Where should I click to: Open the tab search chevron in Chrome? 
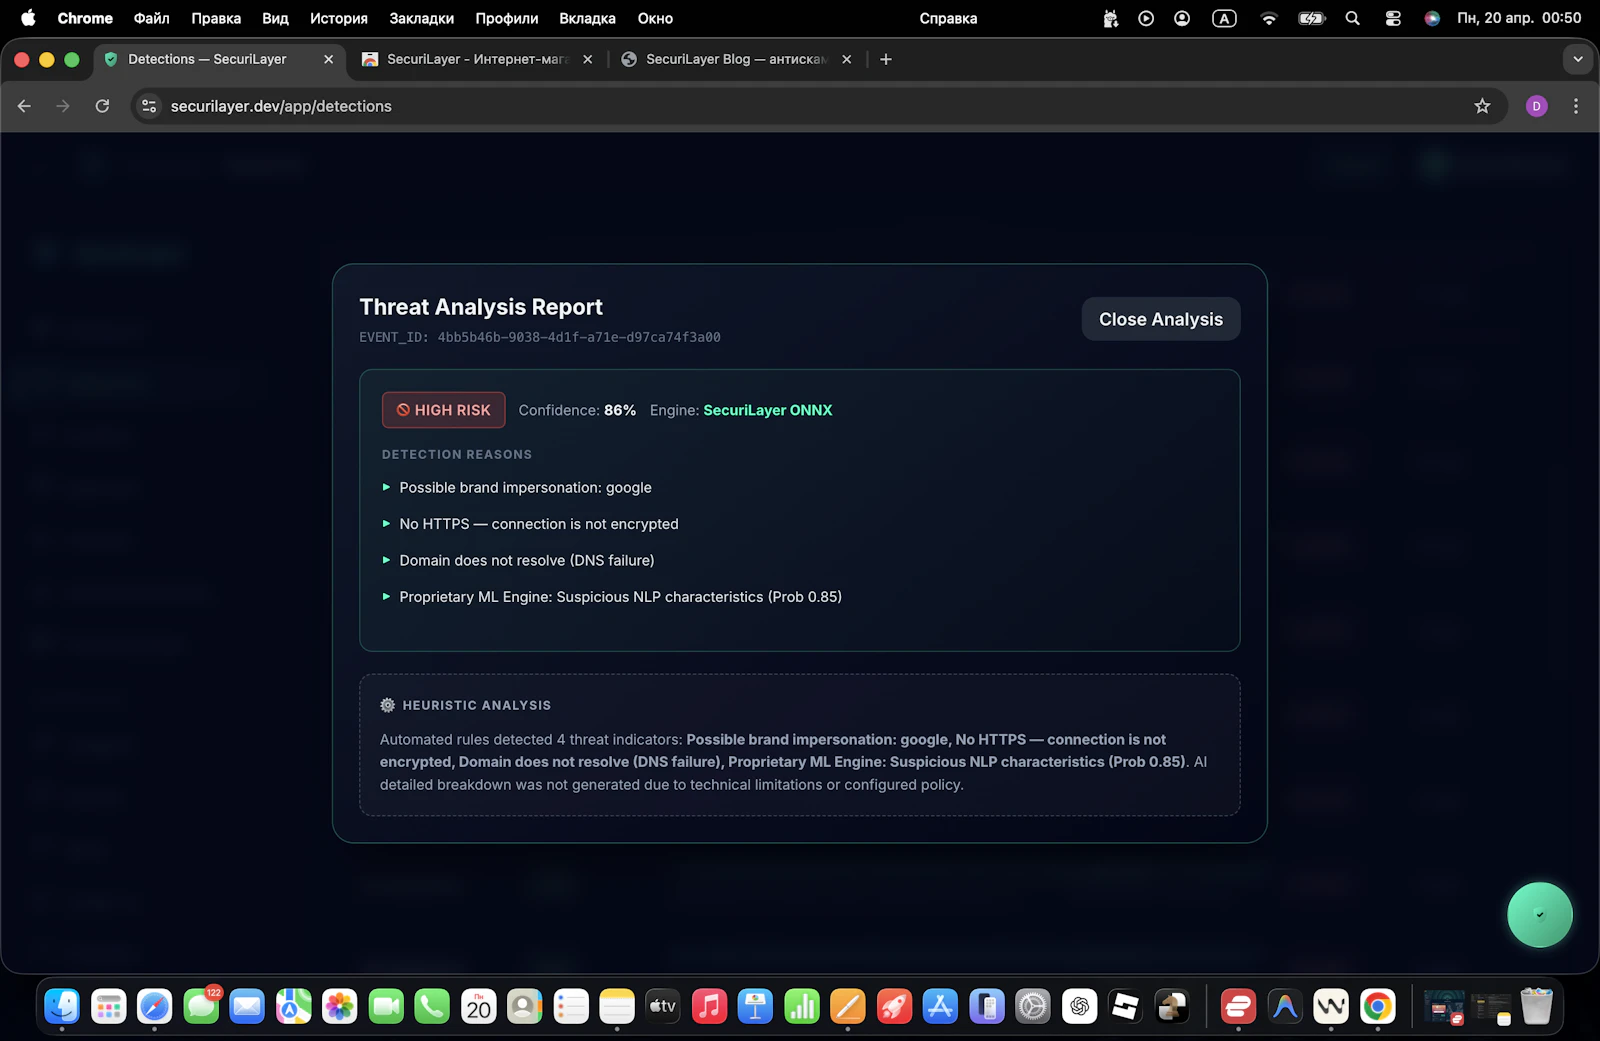pos(1578,59)
